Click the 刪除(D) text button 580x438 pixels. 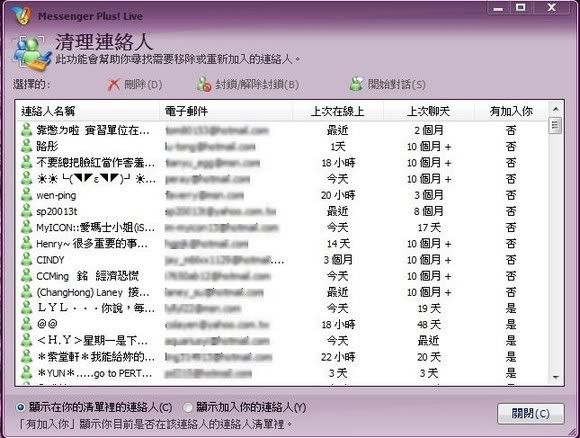(143, 85)
